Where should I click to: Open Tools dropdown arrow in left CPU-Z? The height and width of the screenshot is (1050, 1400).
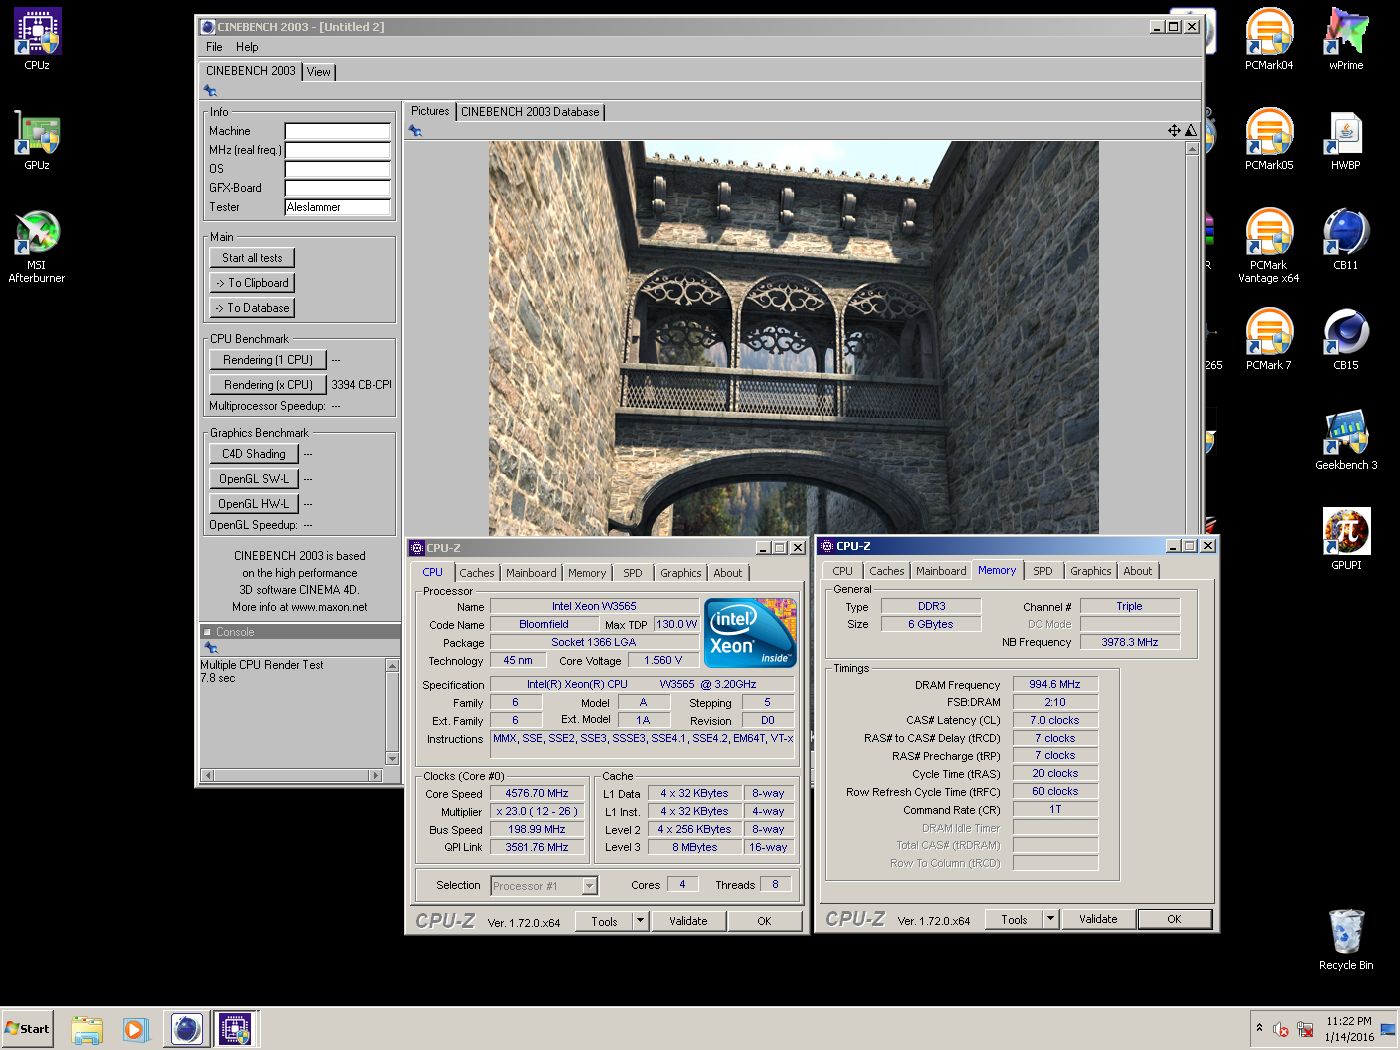point(641,921)
